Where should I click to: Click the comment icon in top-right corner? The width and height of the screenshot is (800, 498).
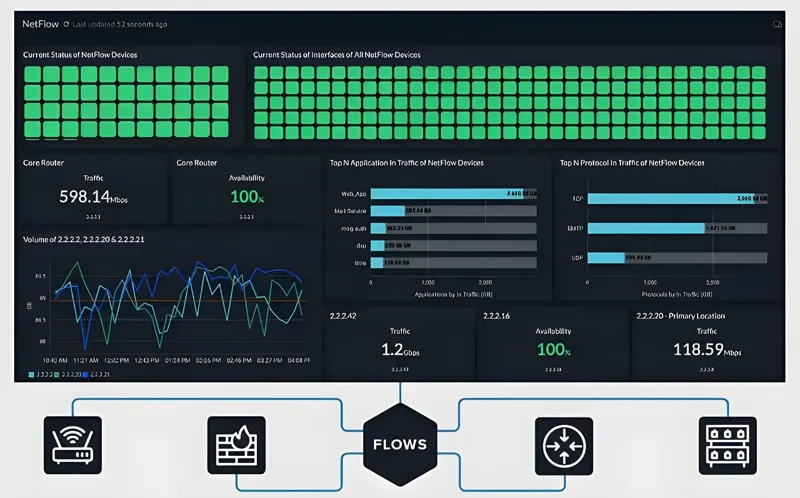pyautogui.click(x=776, y=23)
